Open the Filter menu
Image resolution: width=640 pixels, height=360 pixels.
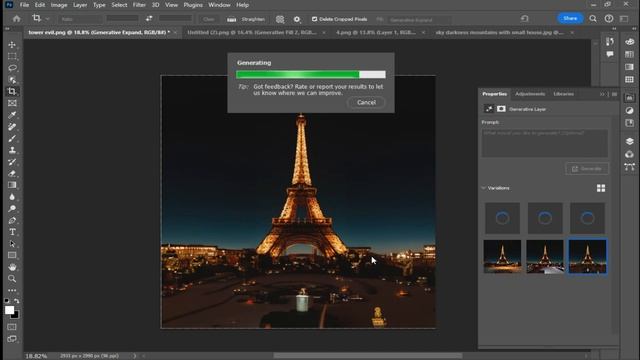pyautogui.click(x=139, y=5)
